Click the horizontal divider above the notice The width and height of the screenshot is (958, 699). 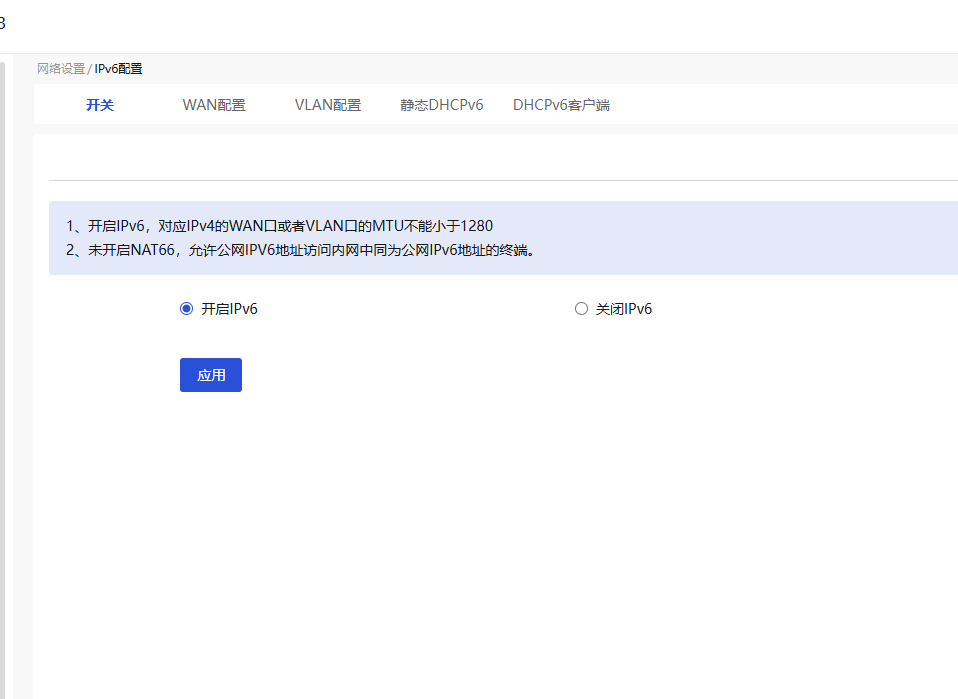(500, 180)
